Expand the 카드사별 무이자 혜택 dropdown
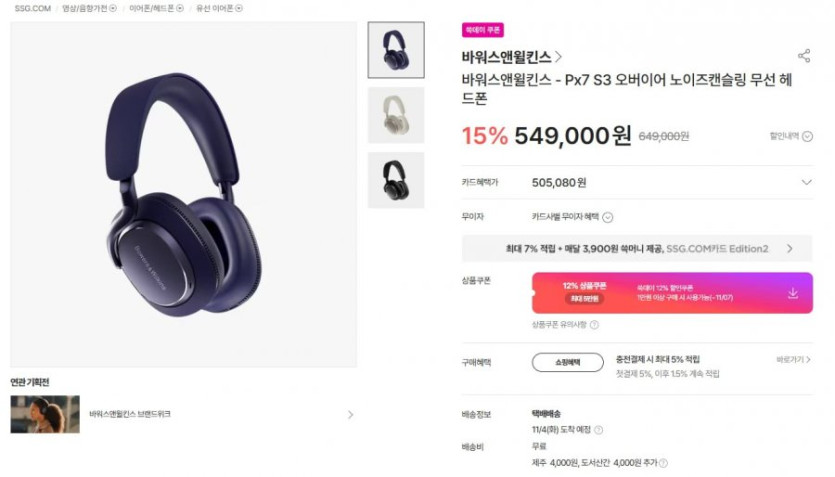This screenshot has width=835, height=477. click(608, 217)
